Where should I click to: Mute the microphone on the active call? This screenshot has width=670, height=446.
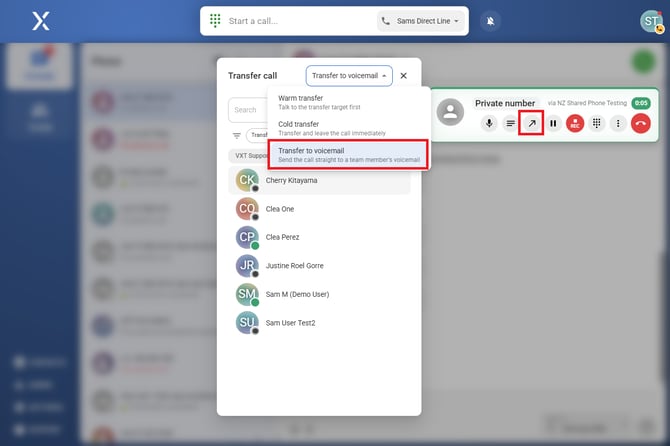(x=489, y=123)
